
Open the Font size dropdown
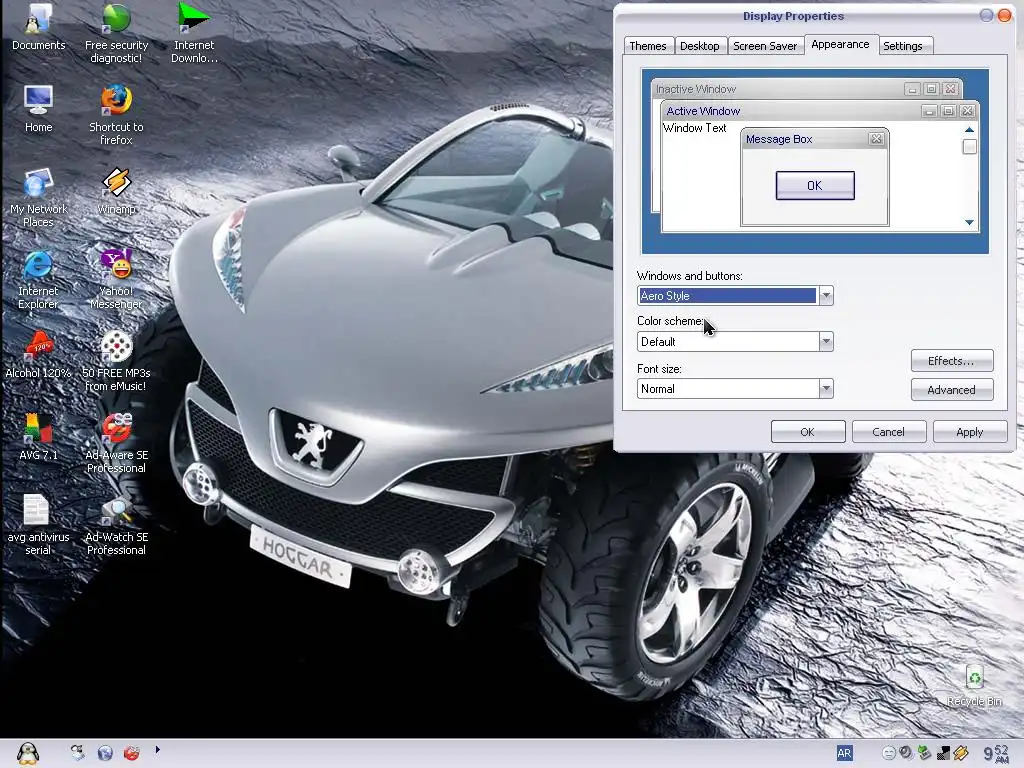pyautogui.click(x=825, y=389)
